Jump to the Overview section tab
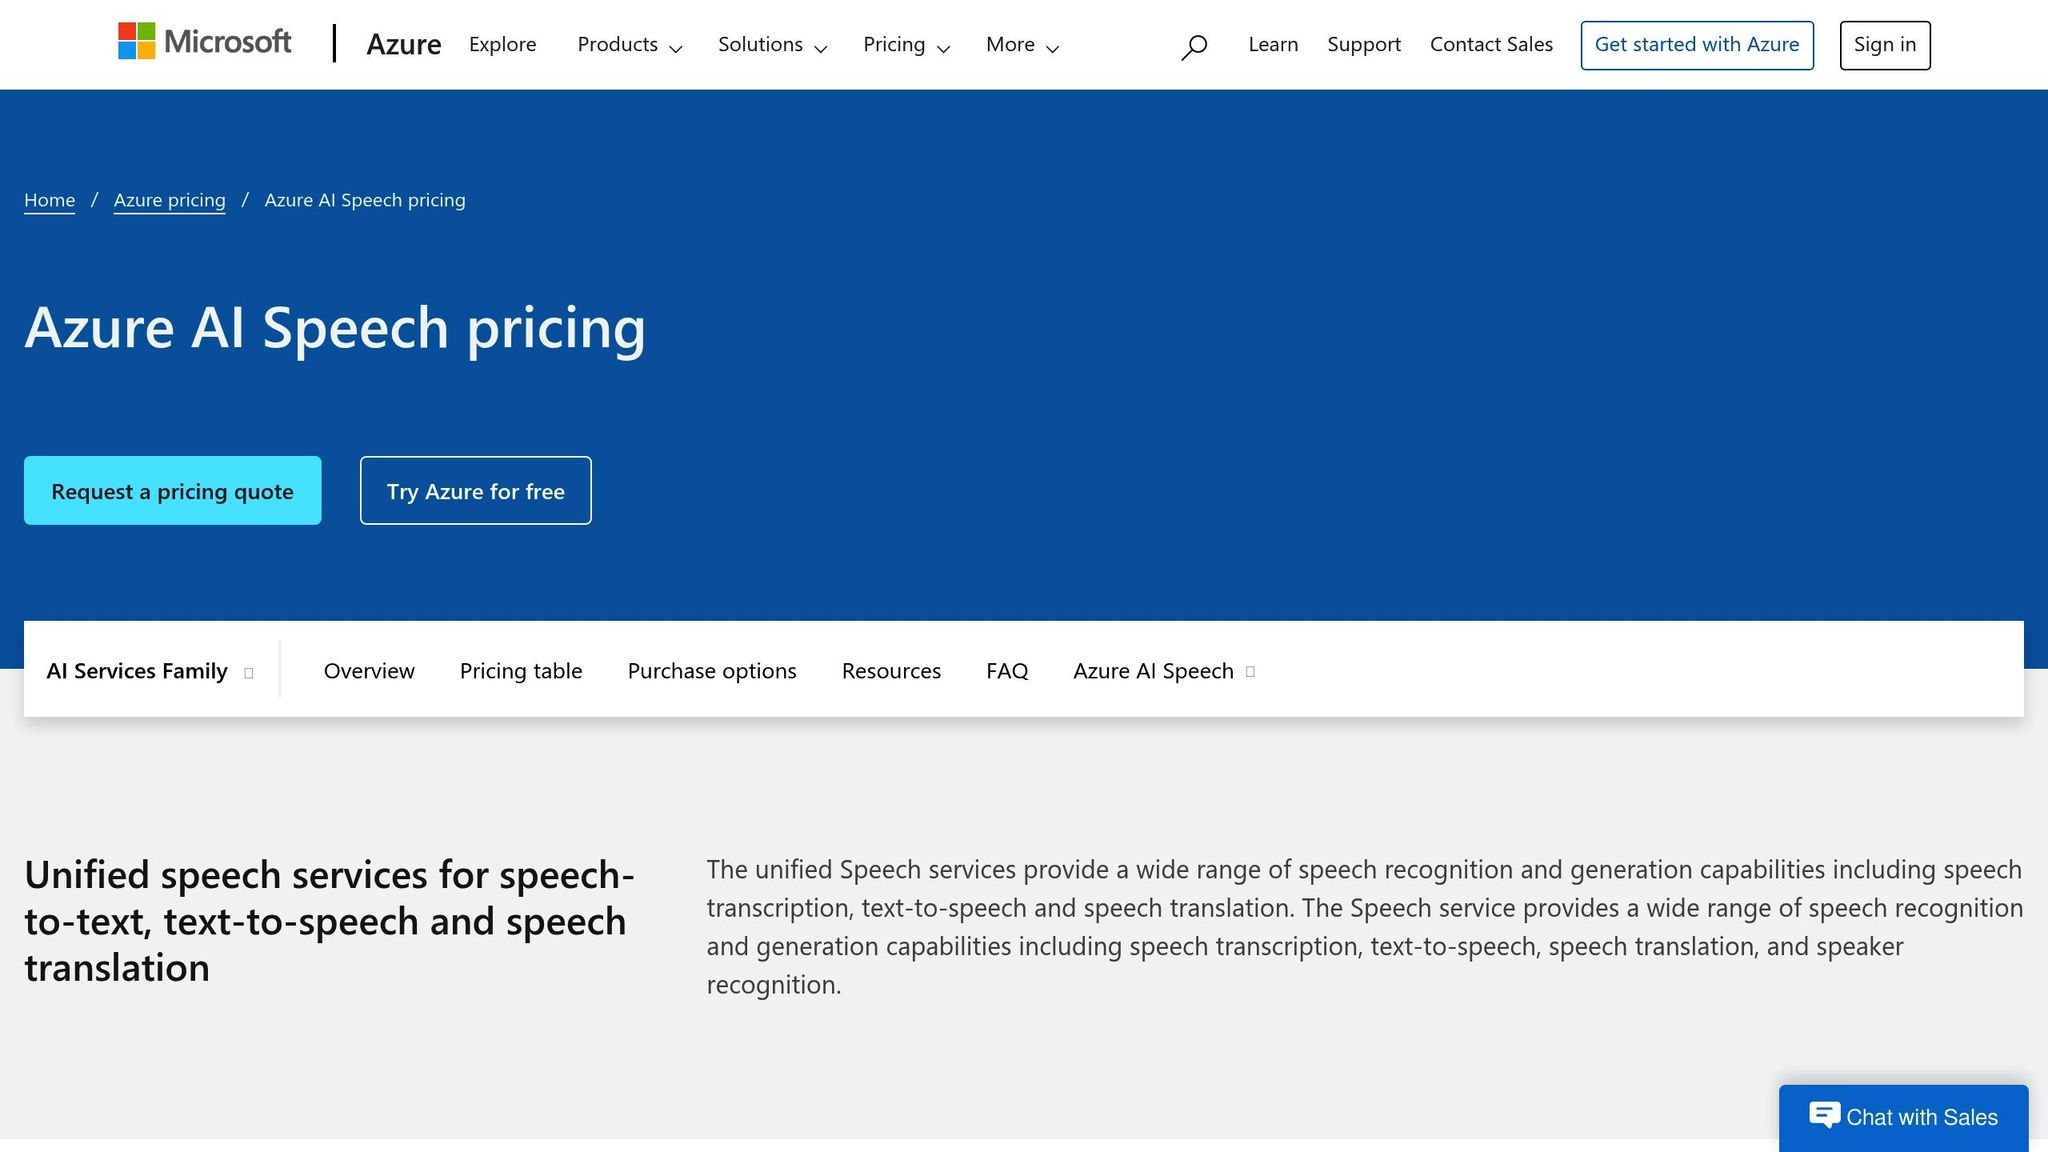 [x=369, y=671]
